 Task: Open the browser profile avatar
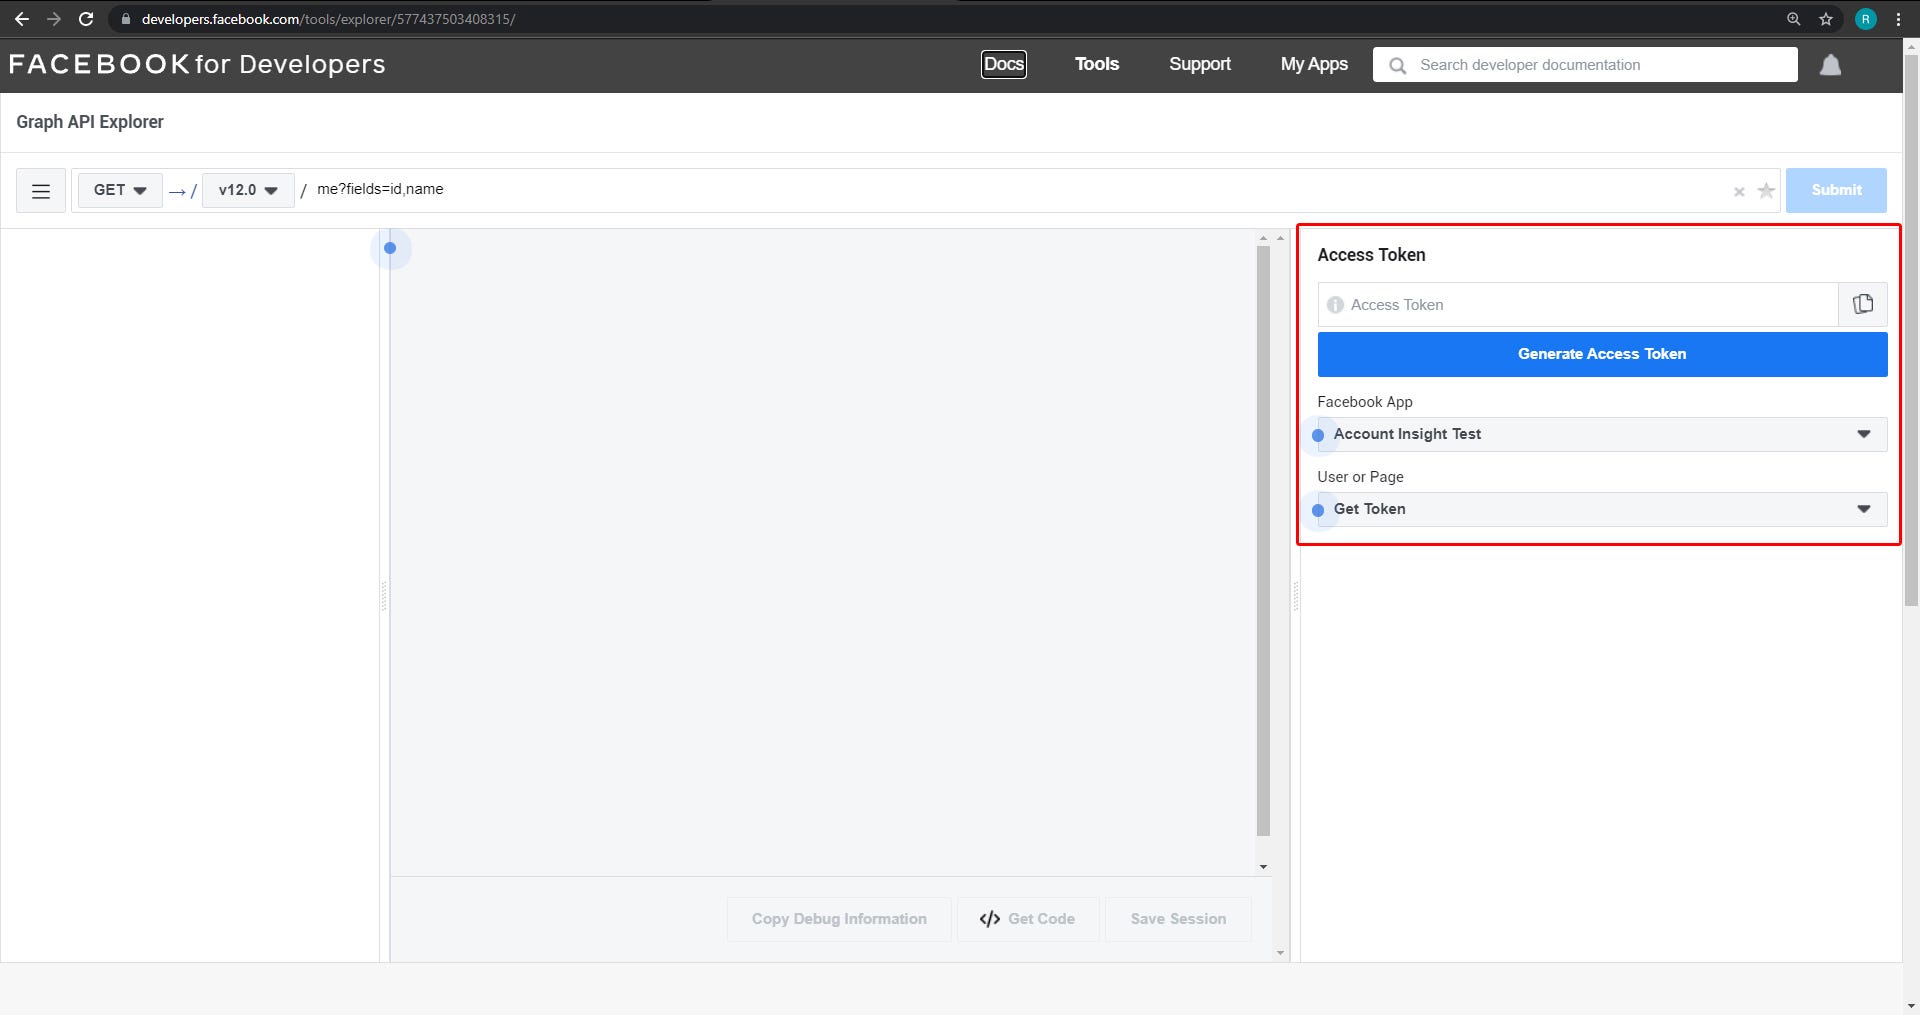[1865, 19]
